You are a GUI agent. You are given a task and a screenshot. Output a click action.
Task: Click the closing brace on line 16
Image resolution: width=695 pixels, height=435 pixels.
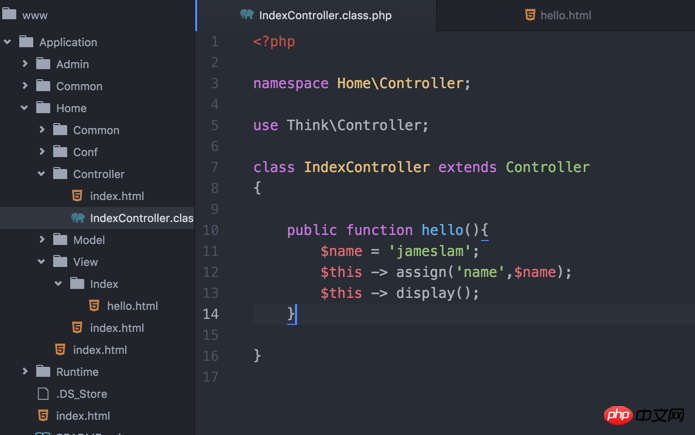(x=257, y=356)
